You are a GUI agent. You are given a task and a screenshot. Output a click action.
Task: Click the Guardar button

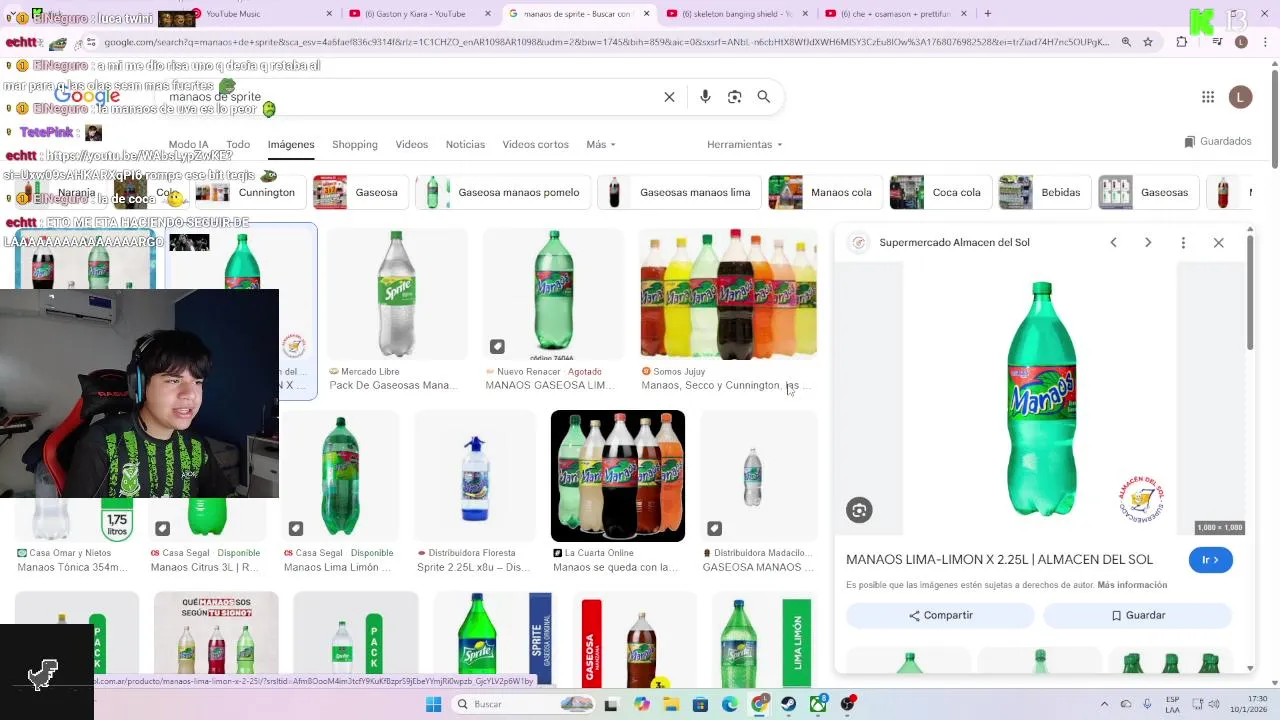pos(1138,615)
